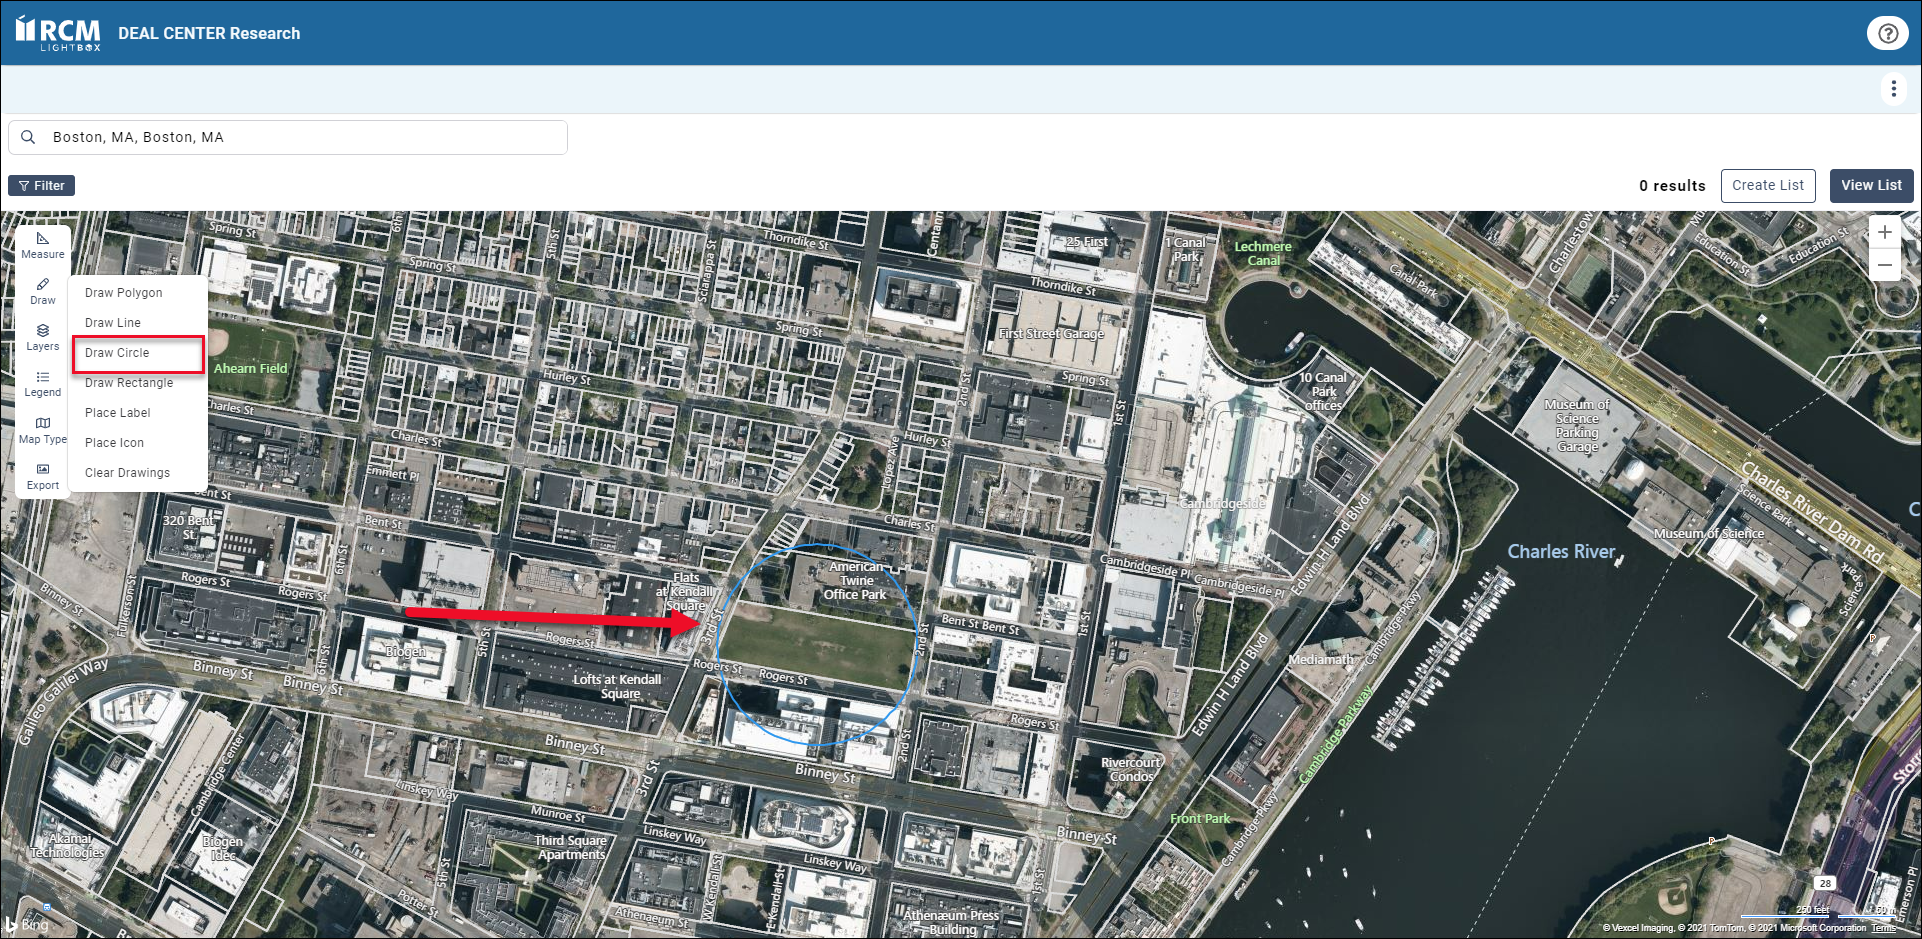Choose Draw Line from the menu

click(113, 323)
